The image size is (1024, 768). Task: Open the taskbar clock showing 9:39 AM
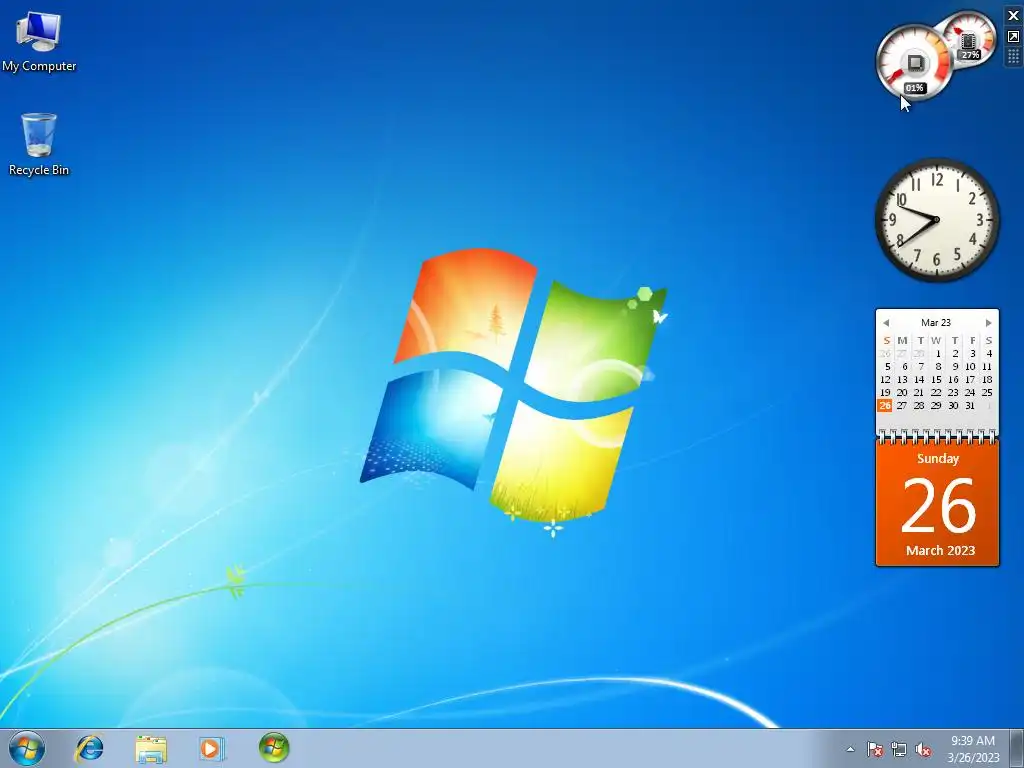pyautogui.click(x=973, y=748)
